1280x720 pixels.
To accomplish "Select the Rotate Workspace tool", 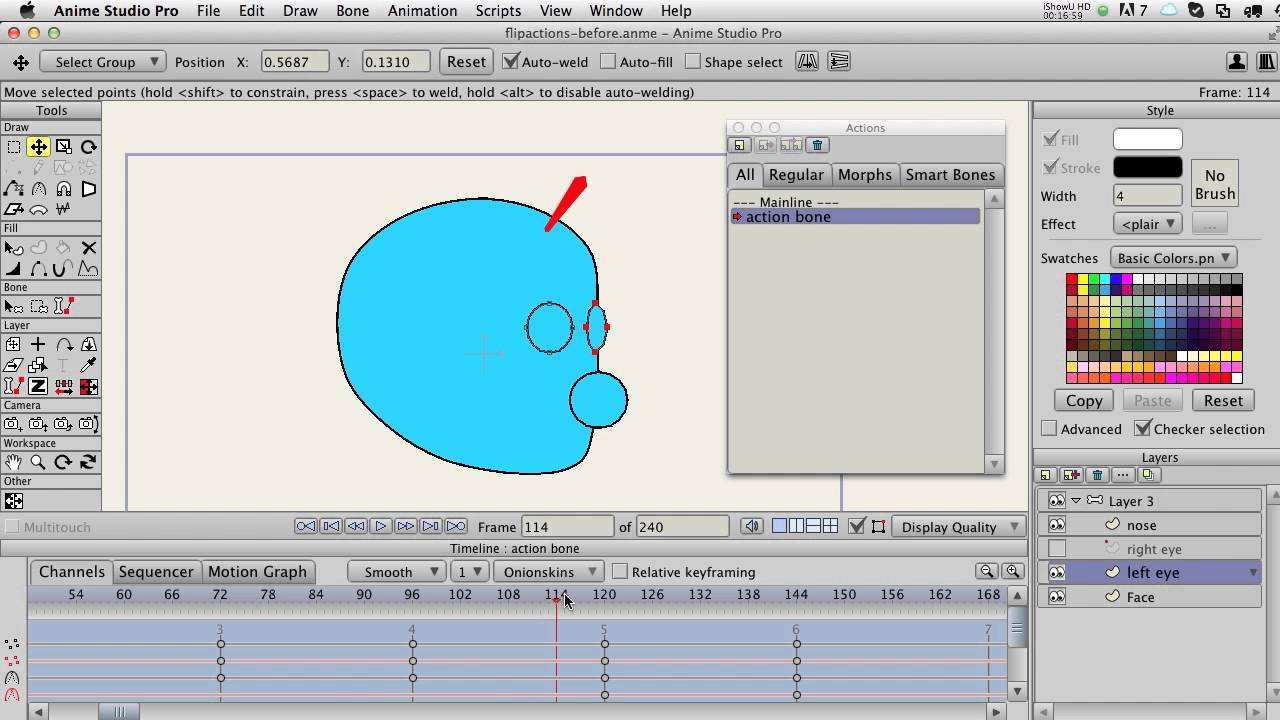I will pyautogui.click(x=63, y=463).
